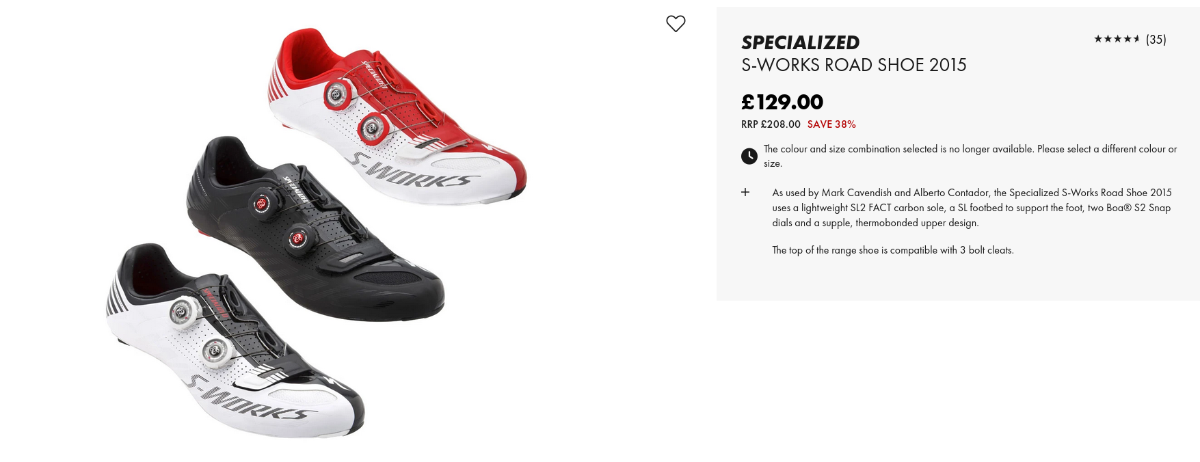Click the clock availability icon

point(749,156)
